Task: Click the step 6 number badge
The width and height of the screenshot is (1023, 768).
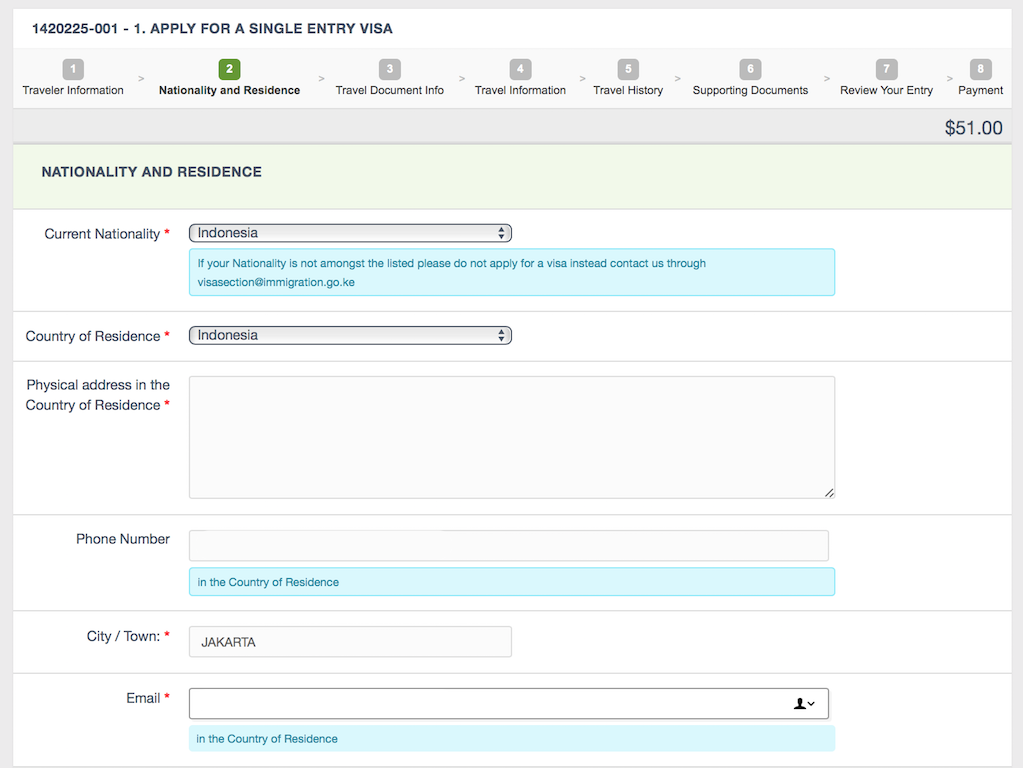Action: [x=750, y=69]
